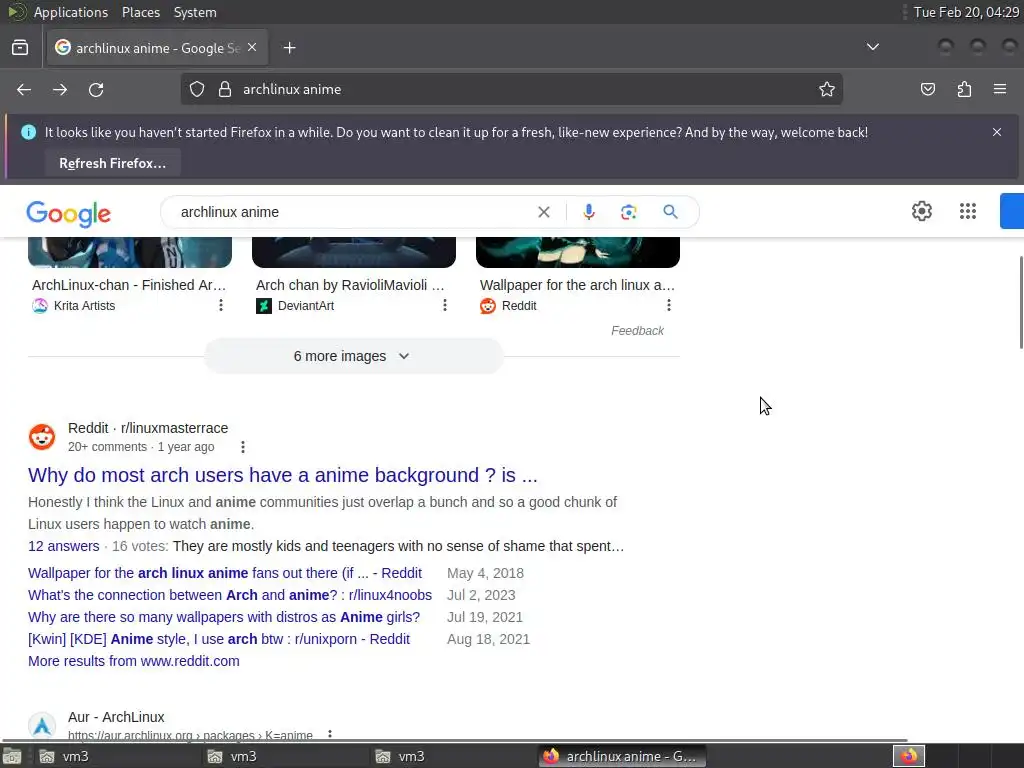The height and width of the screenshot is (768, 1024).
Task: Clear the Google search box text
Action: (543, 212)
